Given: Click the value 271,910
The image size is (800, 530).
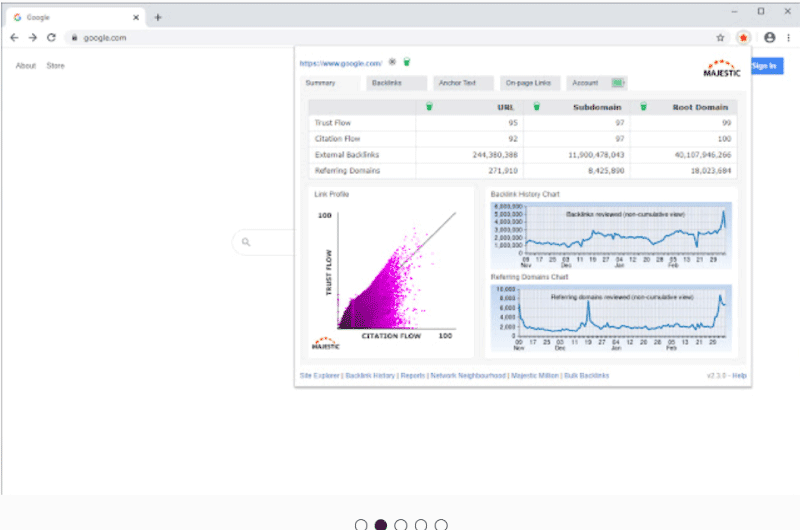Looking at the screenshot, I should point(503,170).
